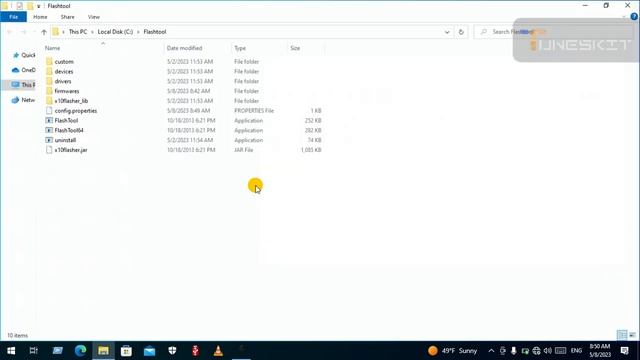Open Microsoft Store from taskbar

pyautogui.click(x=126, y=351)
